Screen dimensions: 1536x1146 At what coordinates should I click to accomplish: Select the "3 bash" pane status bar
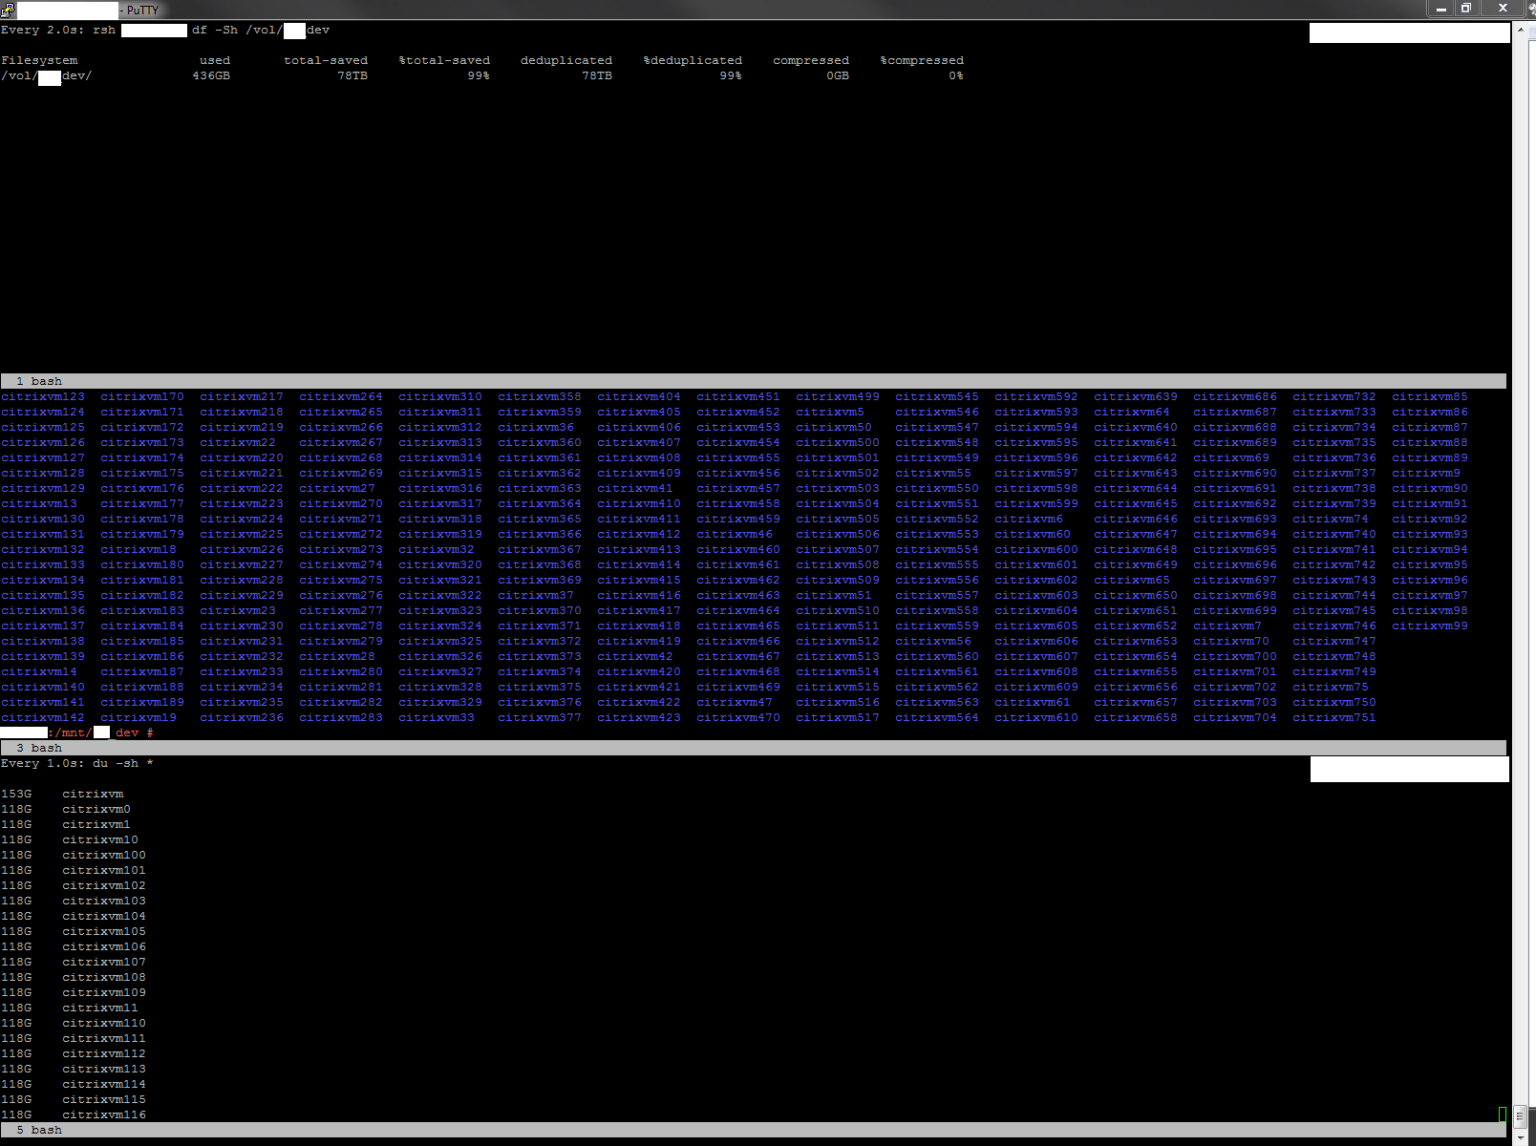[40, 747]
